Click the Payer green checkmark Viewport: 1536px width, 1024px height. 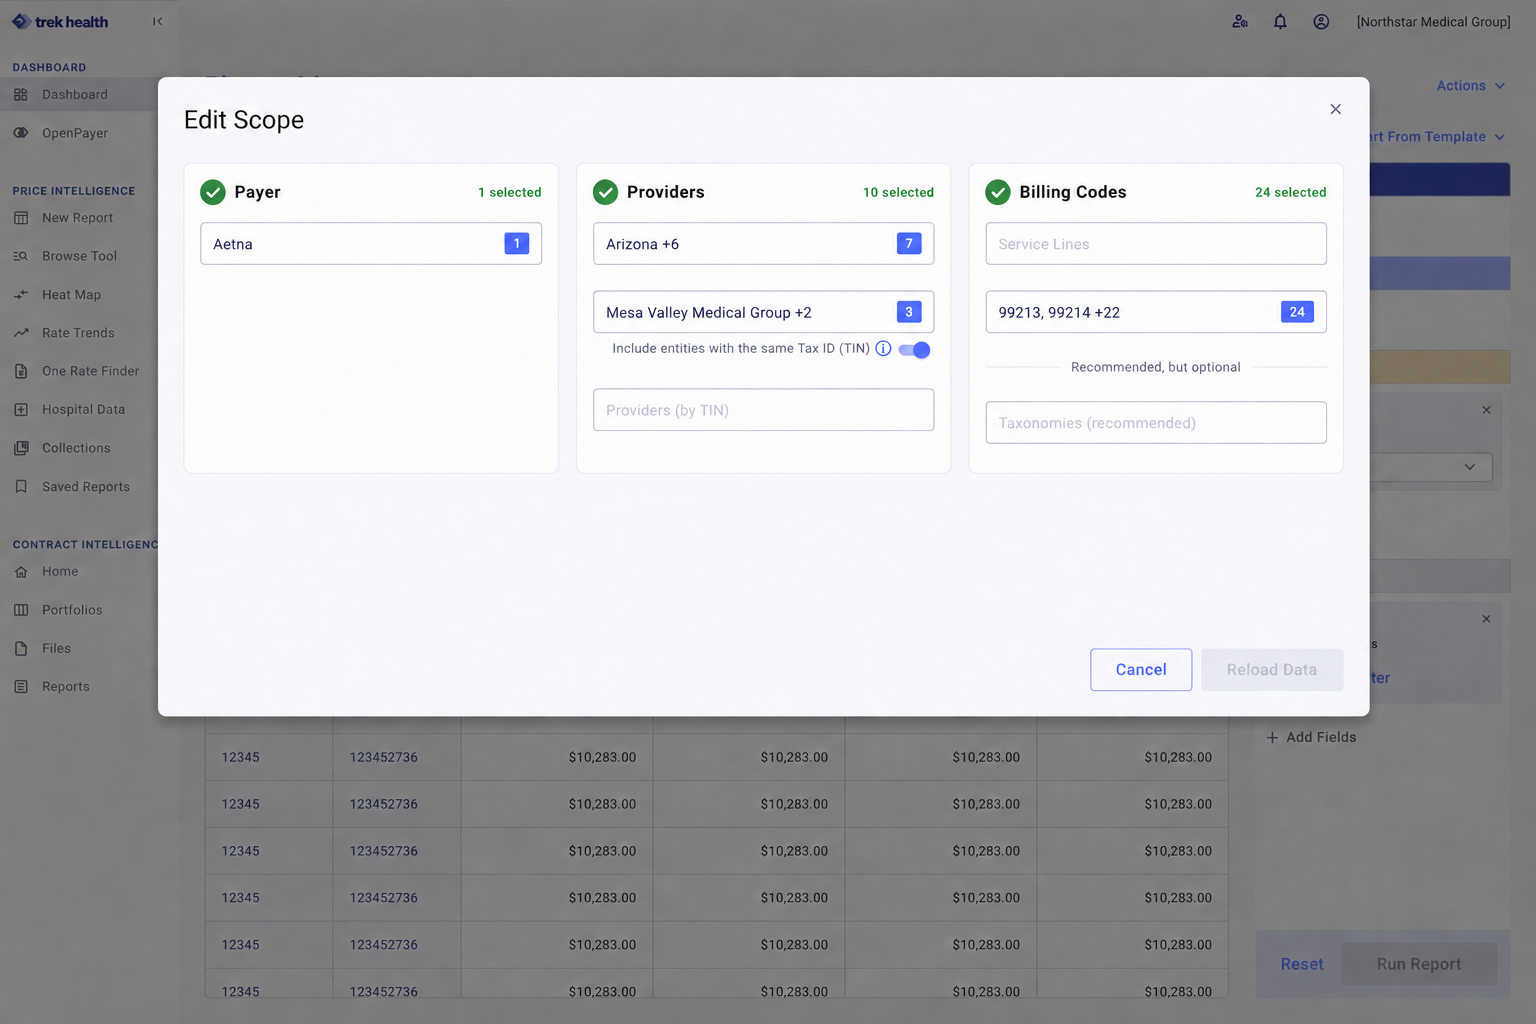click(x=213, y=192)
